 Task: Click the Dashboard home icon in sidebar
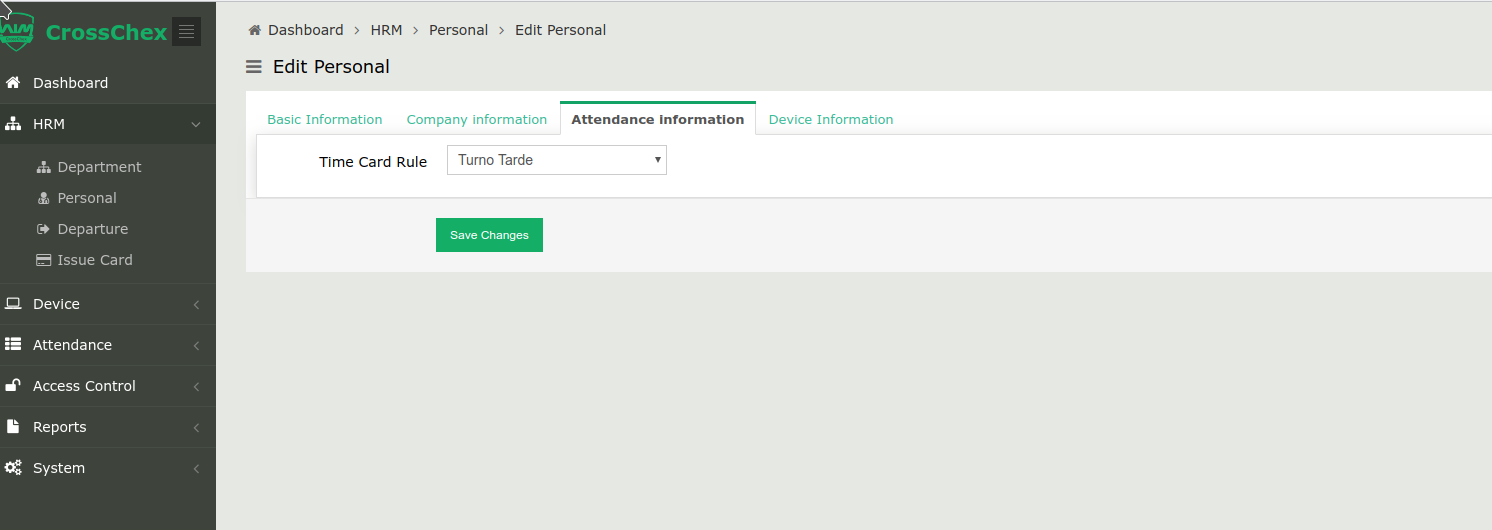[13, 83]
